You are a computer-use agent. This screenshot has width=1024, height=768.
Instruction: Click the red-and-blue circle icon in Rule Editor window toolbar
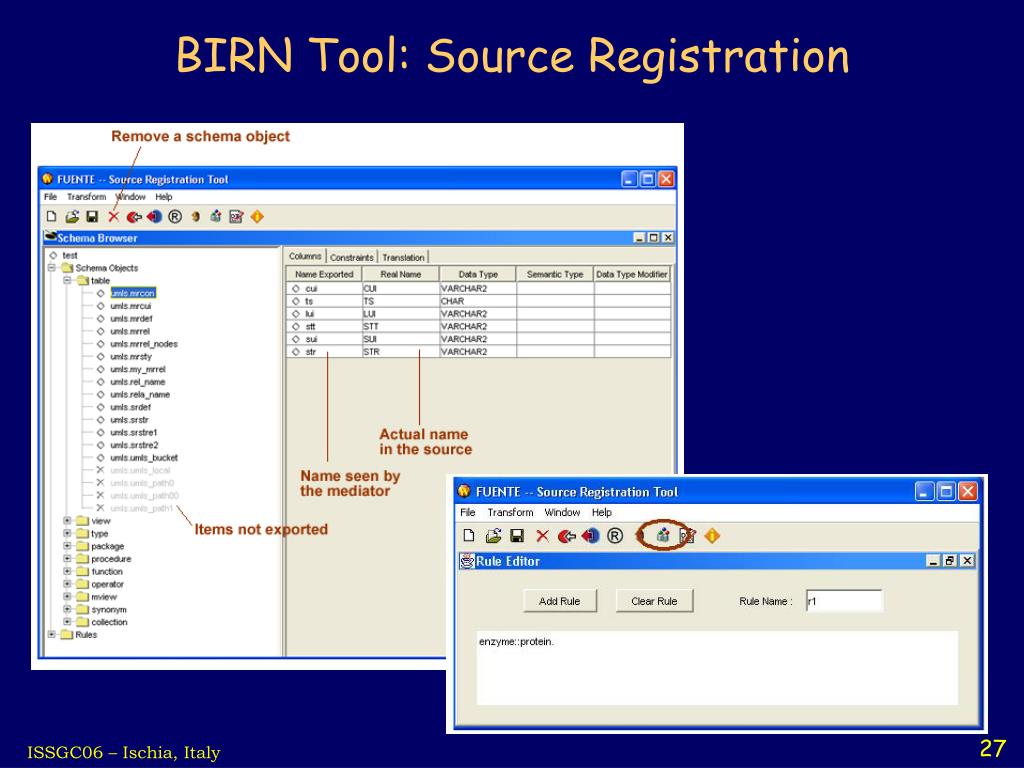[590, 536]
